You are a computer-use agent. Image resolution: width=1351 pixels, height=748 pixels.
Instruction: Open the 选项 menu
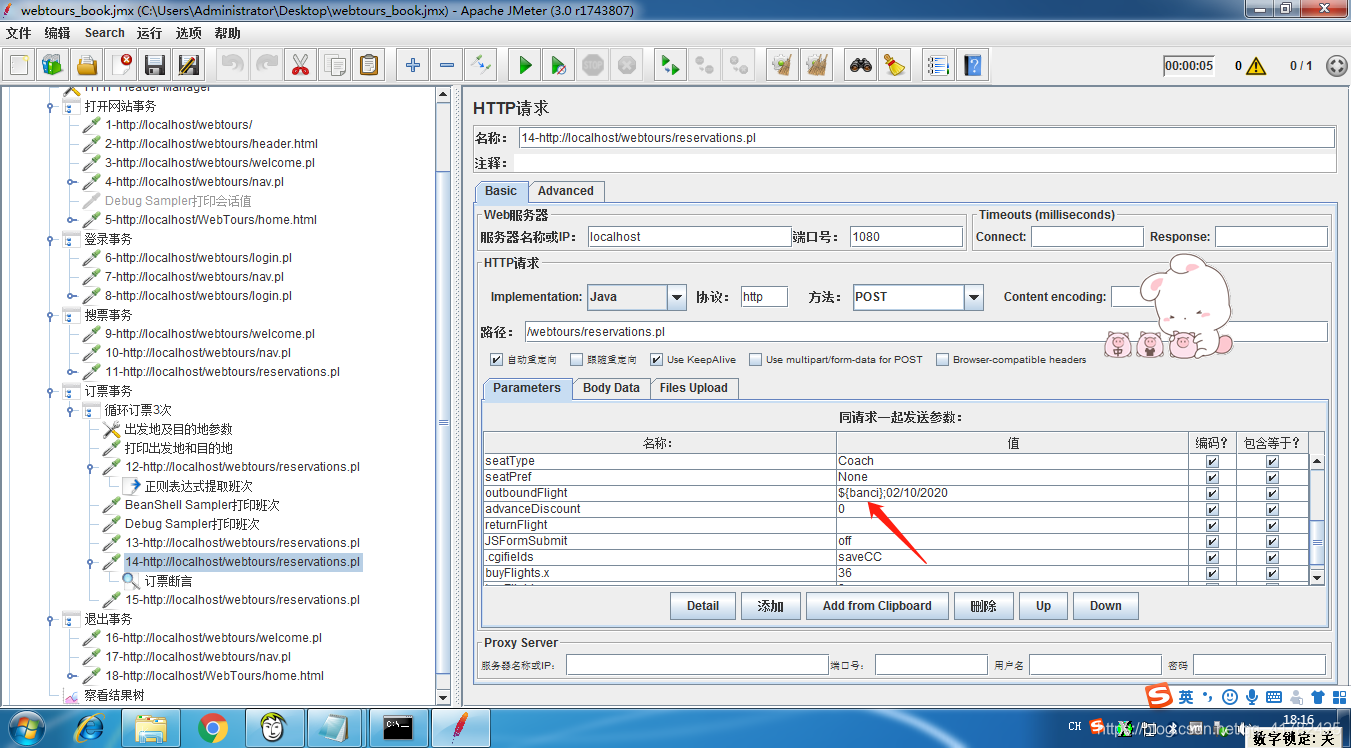tap(188, 33)
